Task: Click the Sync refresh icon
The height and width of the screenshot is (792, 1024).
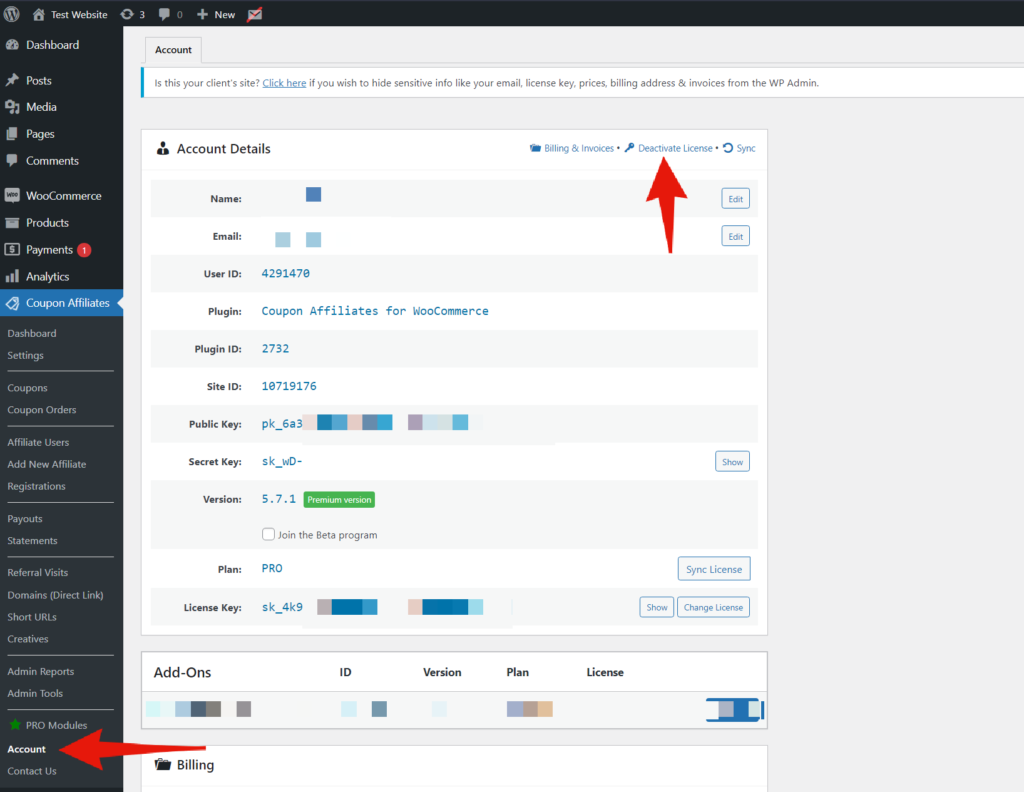Action: tap(728, 148)
